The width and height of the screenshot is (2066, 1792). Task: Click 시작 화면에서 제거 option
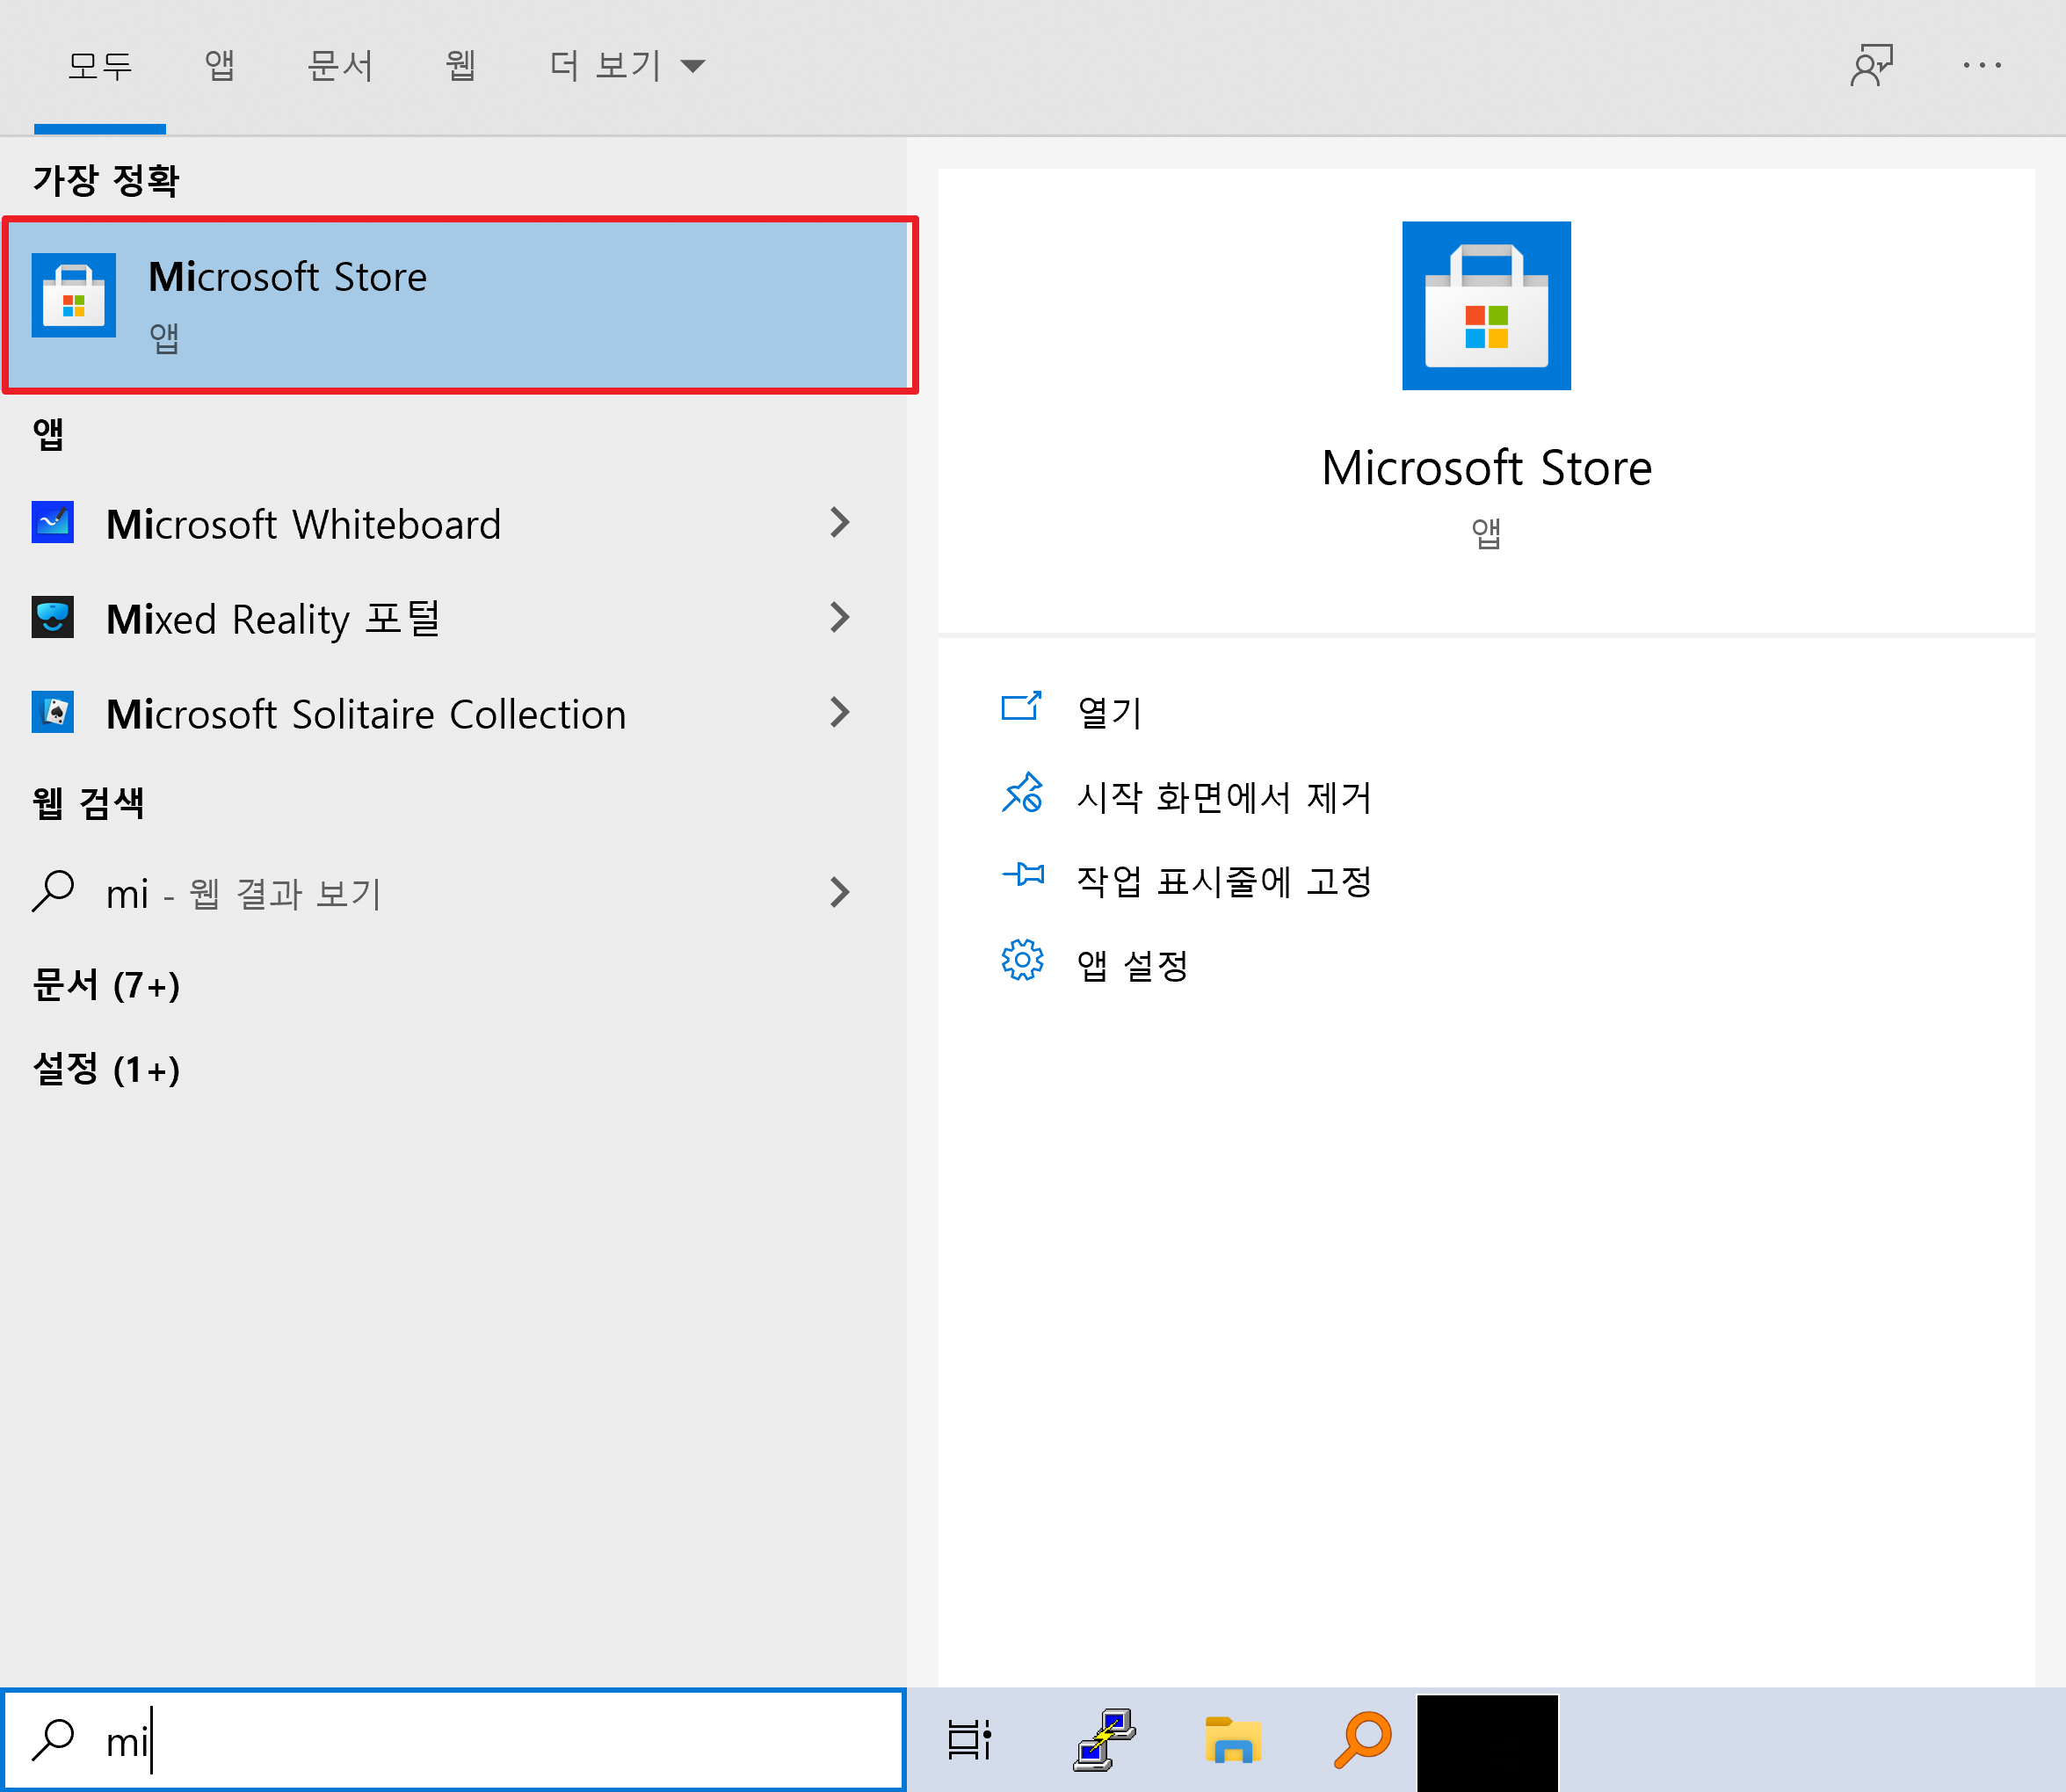(x=1222, y=797)
